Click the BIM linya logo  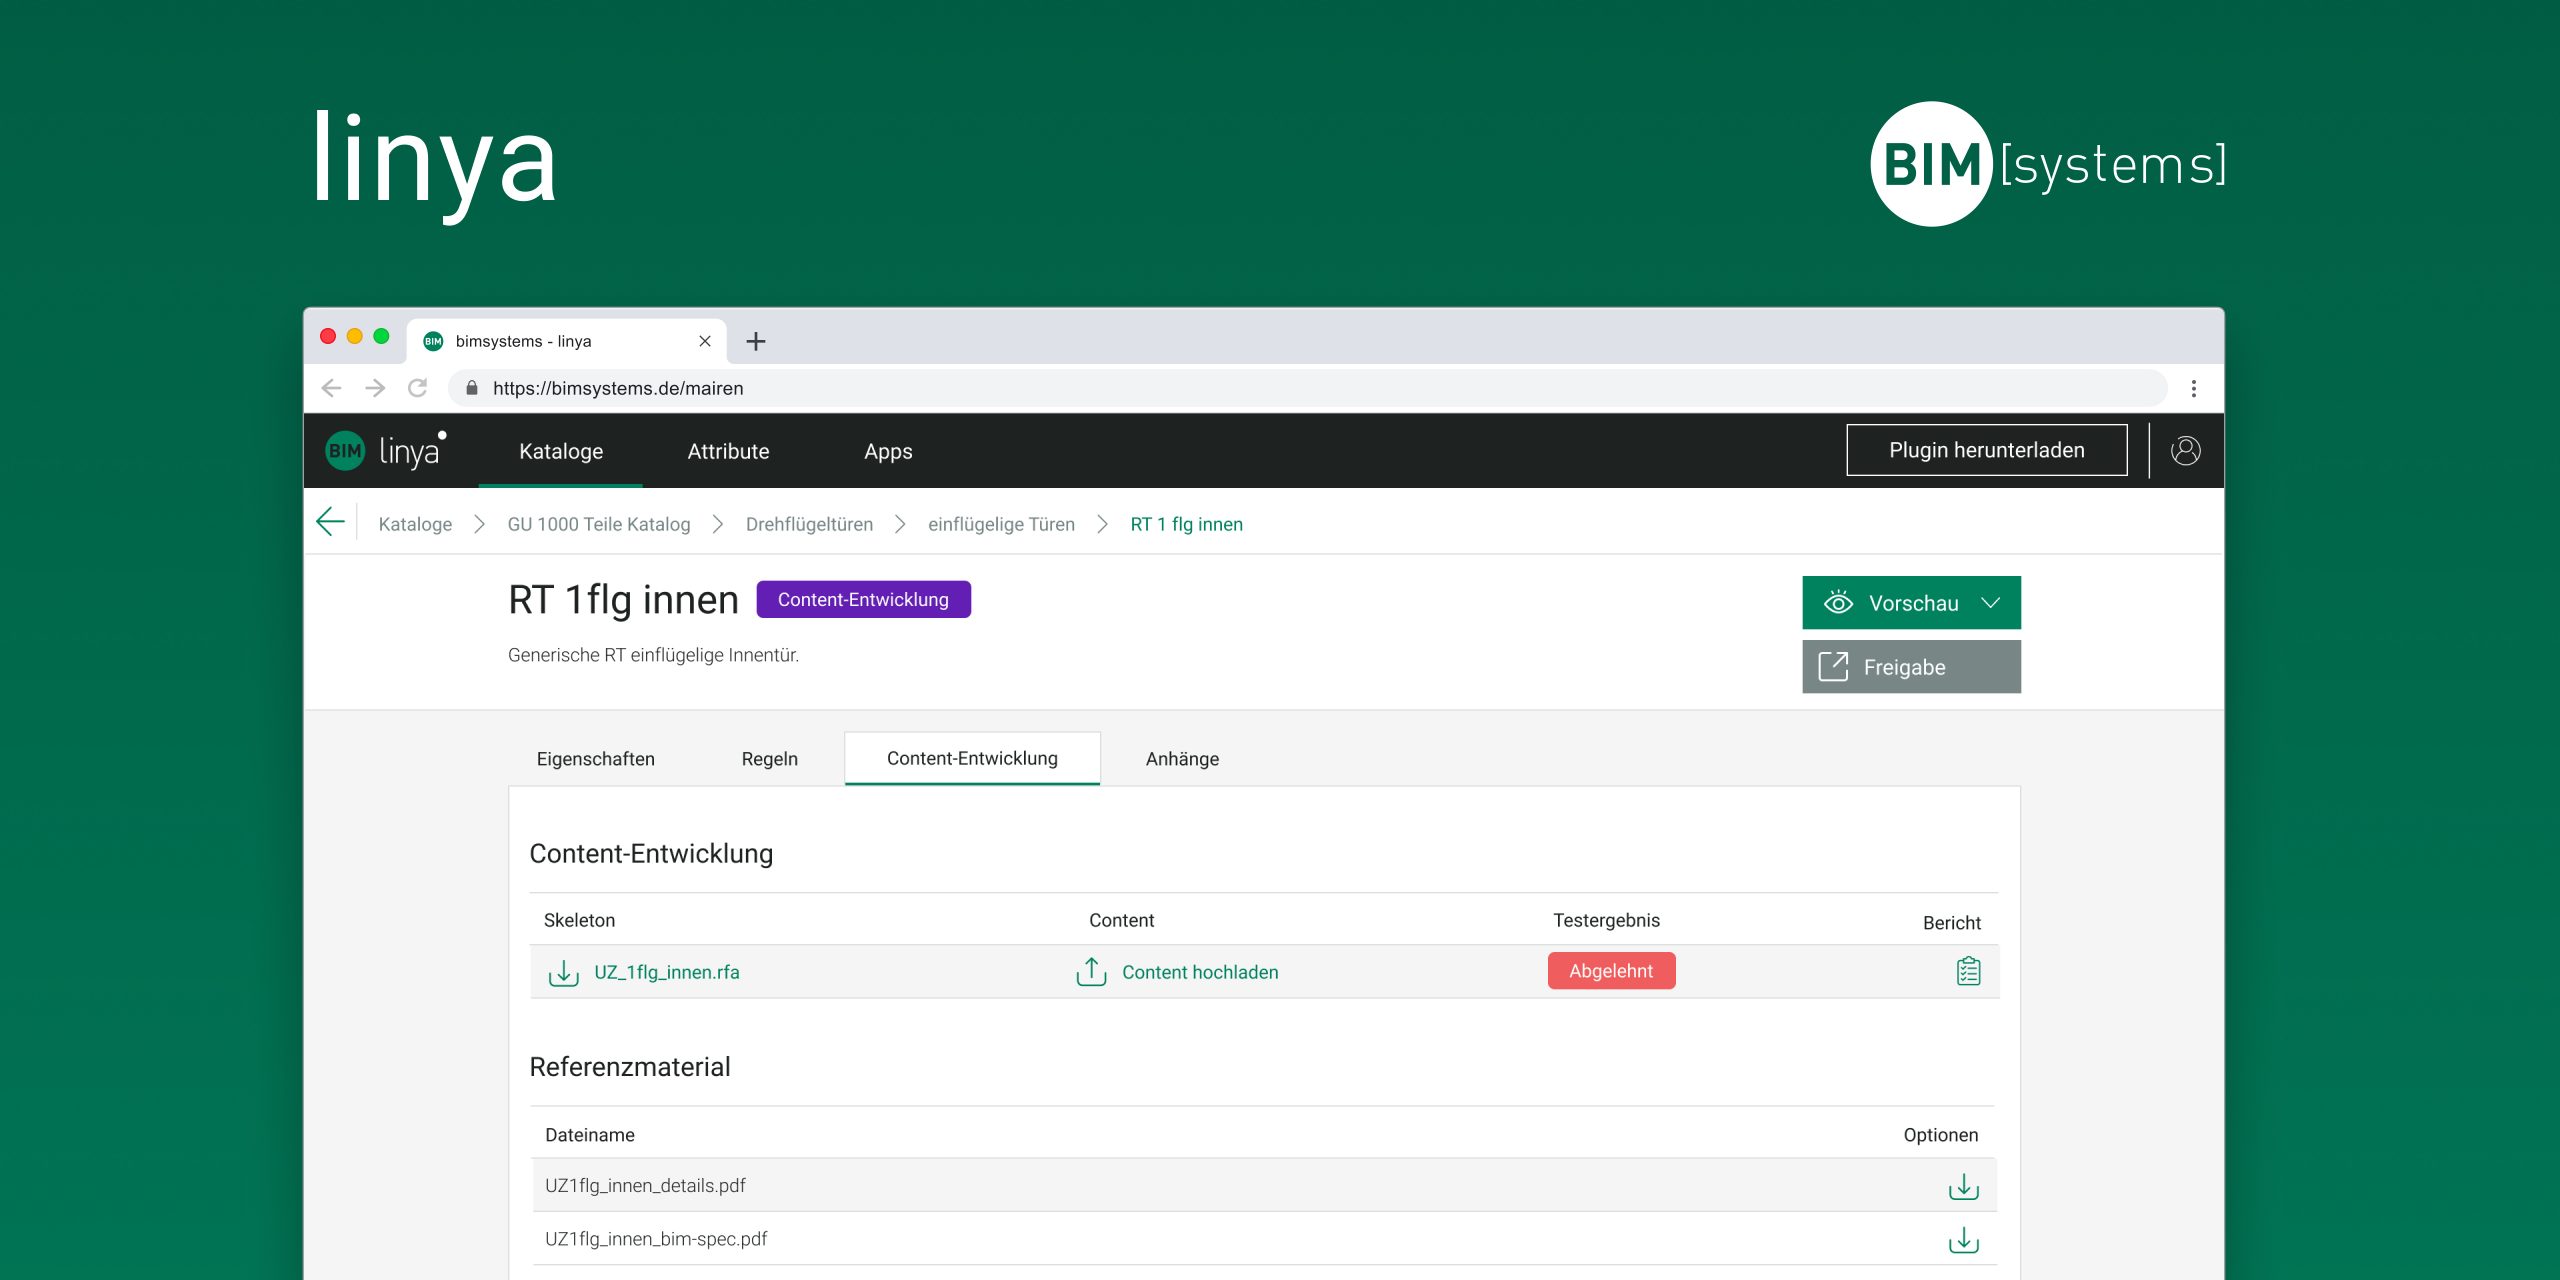tap(385, 451)
